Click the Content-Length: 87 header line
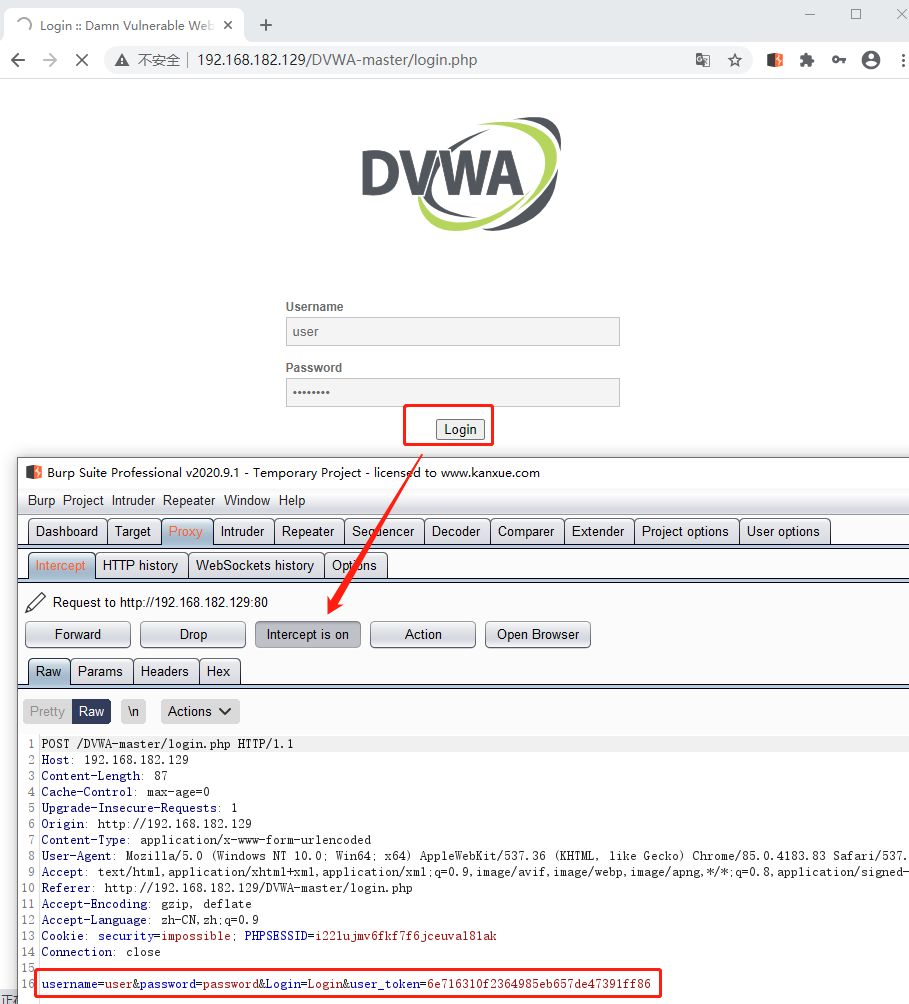The width and height of the screenshot is (909, 1004). point(104,776)
